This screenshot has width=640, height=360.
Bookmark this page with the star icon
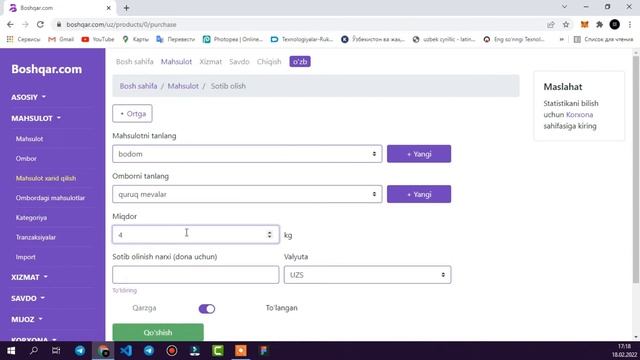[566, 24]
